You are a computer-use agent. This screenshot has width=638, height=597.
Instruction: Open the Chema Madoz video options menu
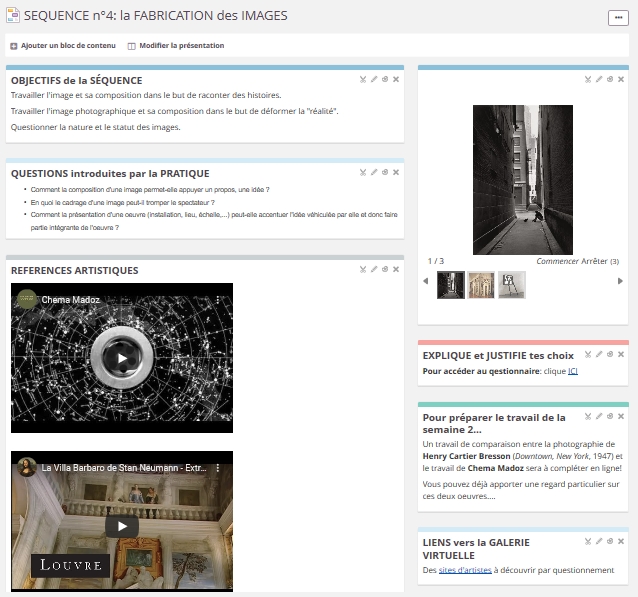pyautogui.click(x=218, y=299)
